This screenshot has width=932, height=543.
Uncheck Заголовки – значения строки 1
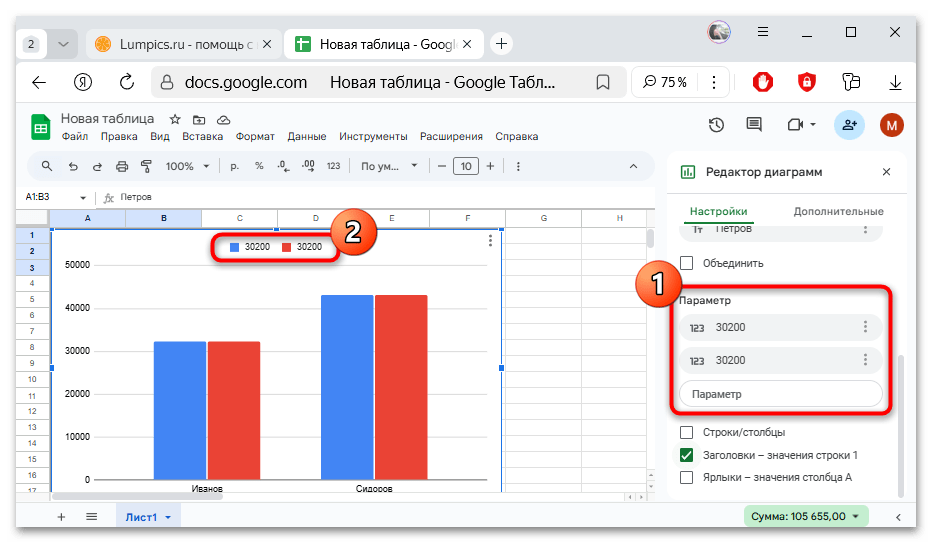[687, 455]
